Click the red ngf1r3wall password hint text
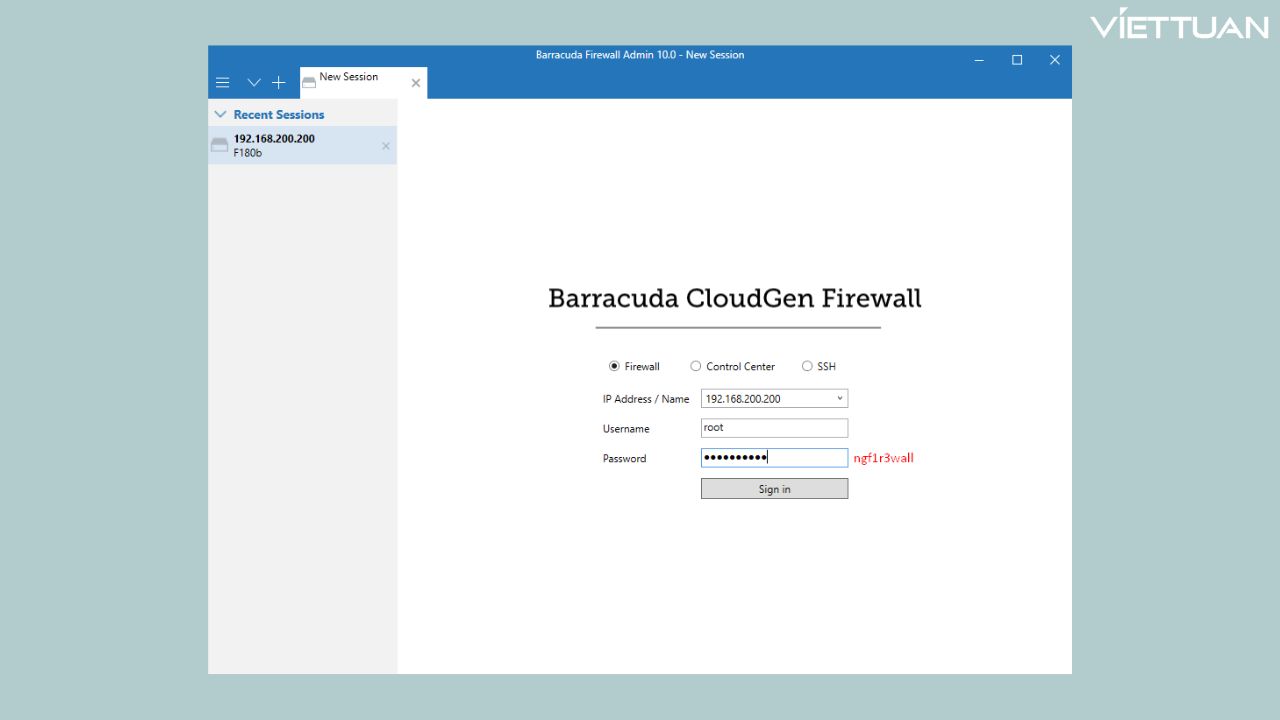The height and width of the screenshot is (720, 1280). point(884,457)
